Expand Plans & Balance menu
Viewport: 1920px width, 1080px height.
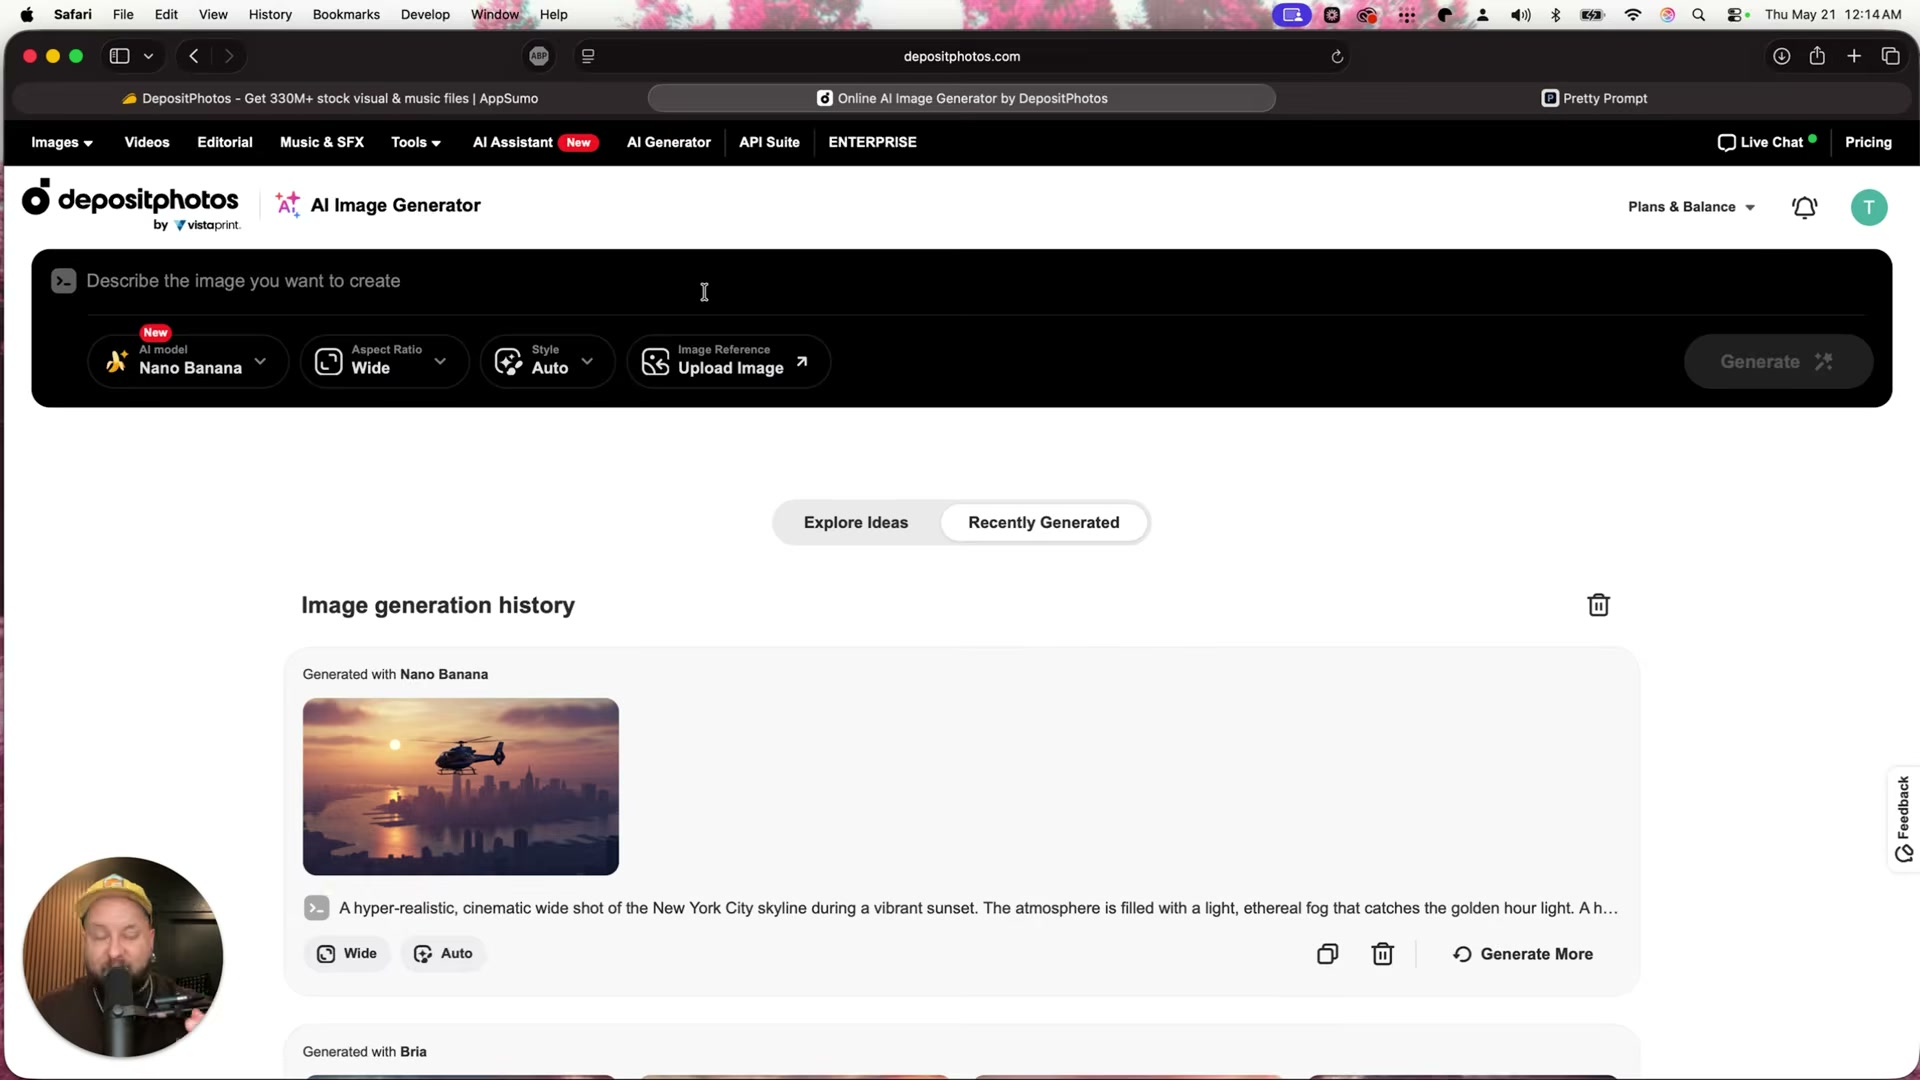pyautogui.click(x=1691, y=207)
